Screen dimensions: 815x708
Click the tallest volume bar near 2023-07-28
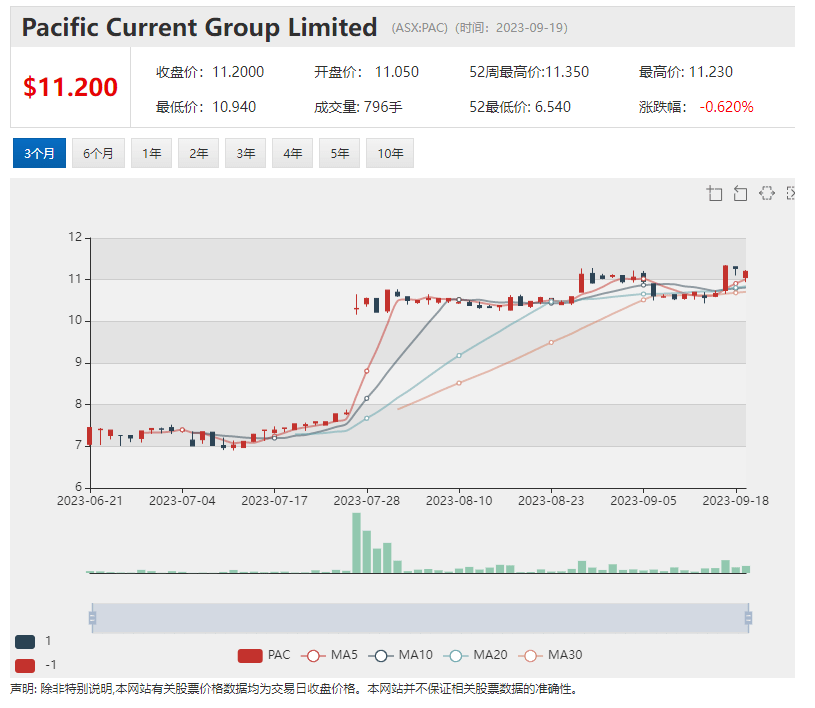tap(356, 543)
